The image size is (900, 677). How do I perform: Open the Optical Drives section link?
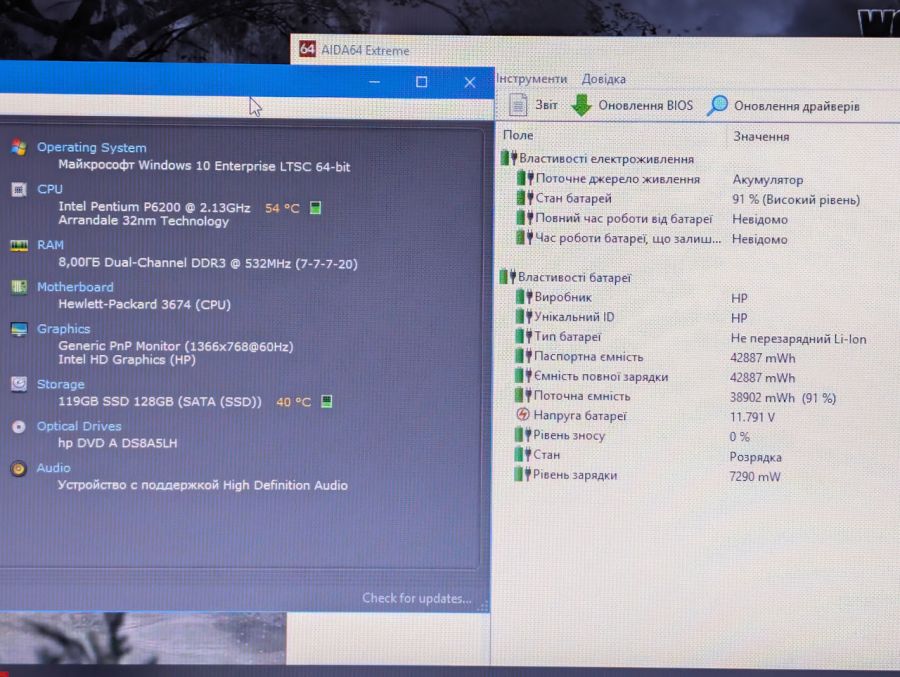79,426
